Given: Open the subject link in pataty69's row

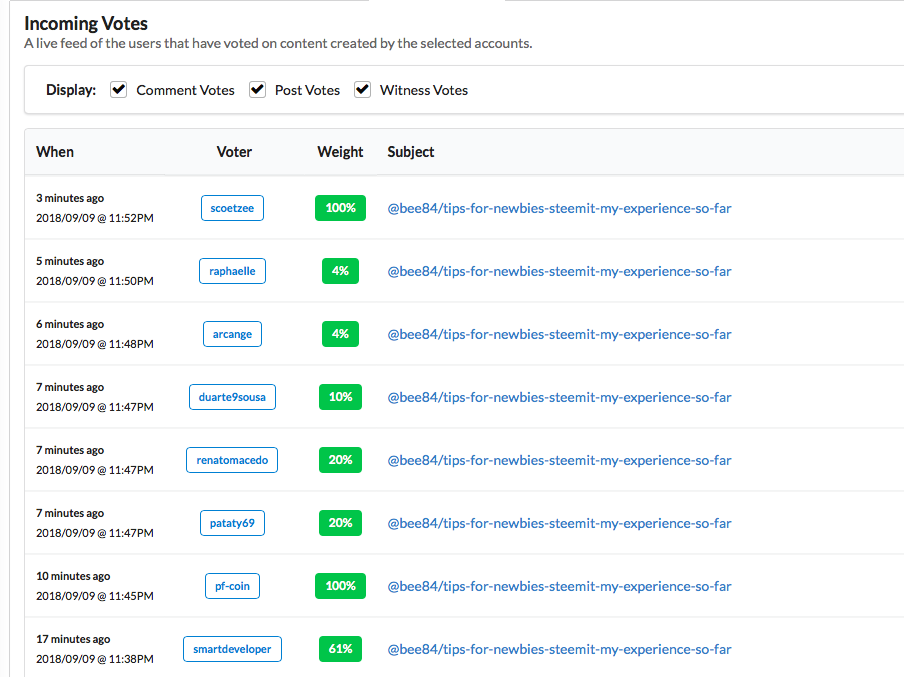Looking at the screenshot, I should pos(559,523).
